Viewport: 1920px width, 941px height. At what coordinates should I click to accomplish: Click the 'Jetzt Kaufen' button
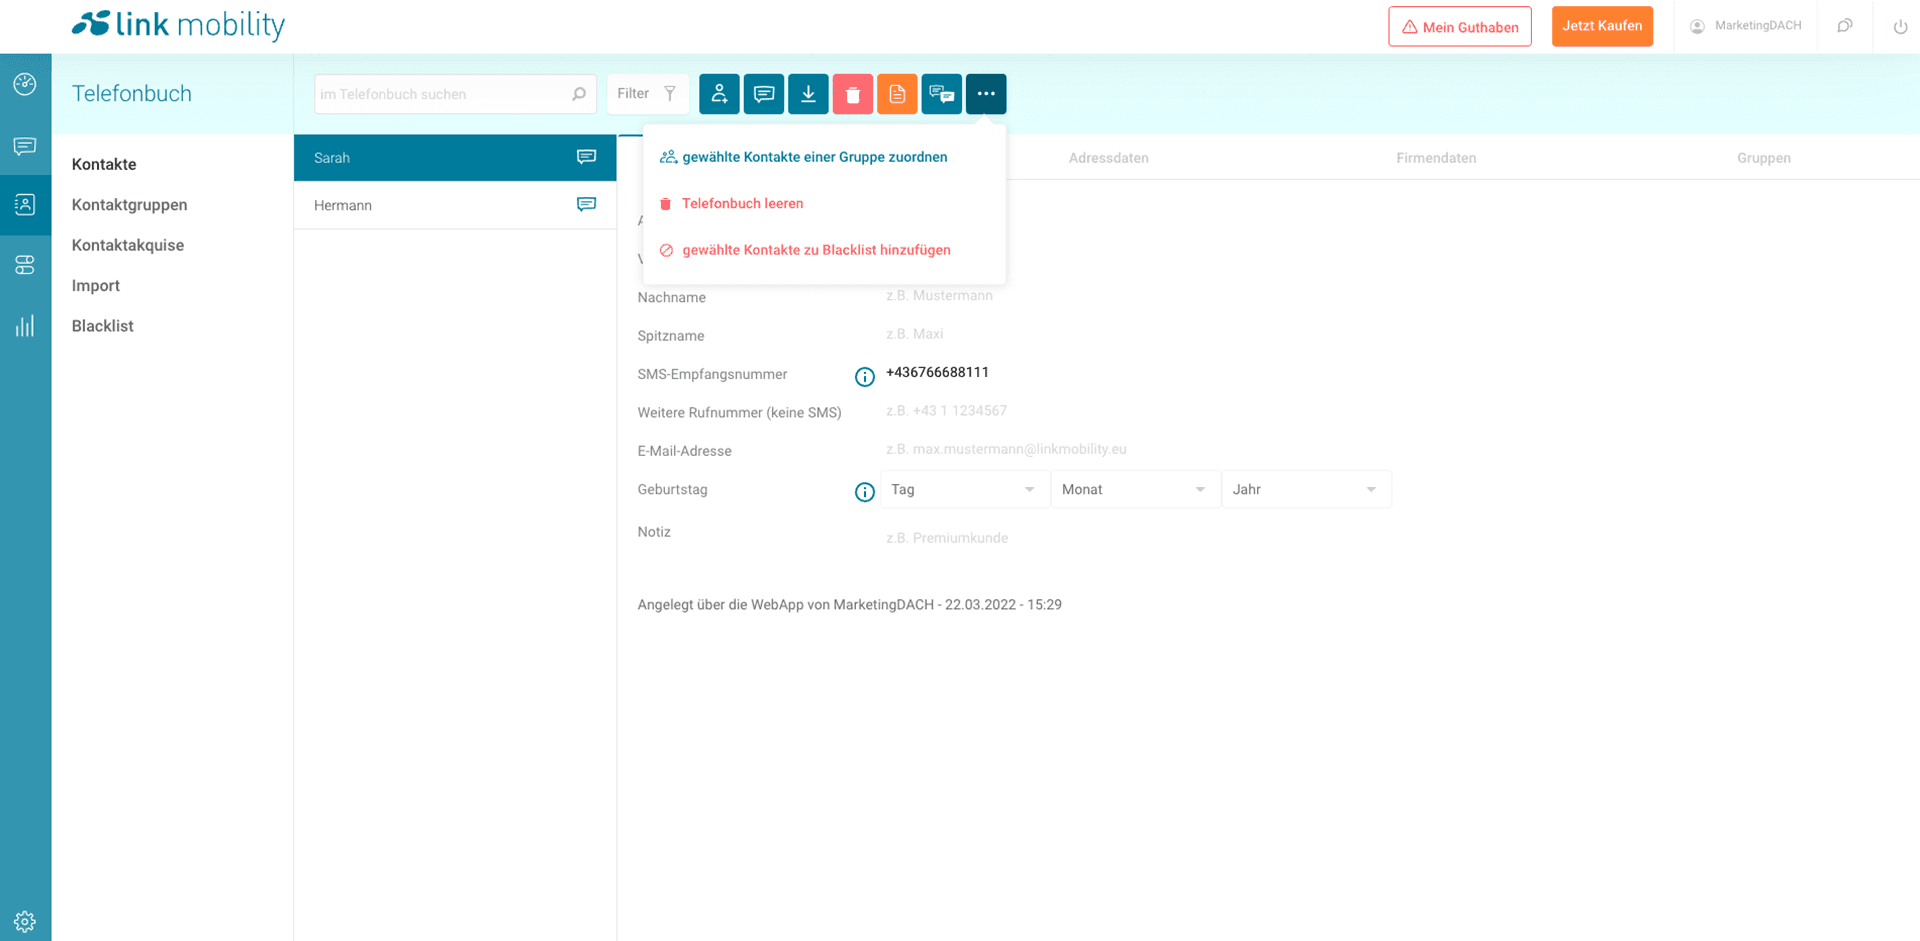pyautogui.click(x=1601, y=26)
